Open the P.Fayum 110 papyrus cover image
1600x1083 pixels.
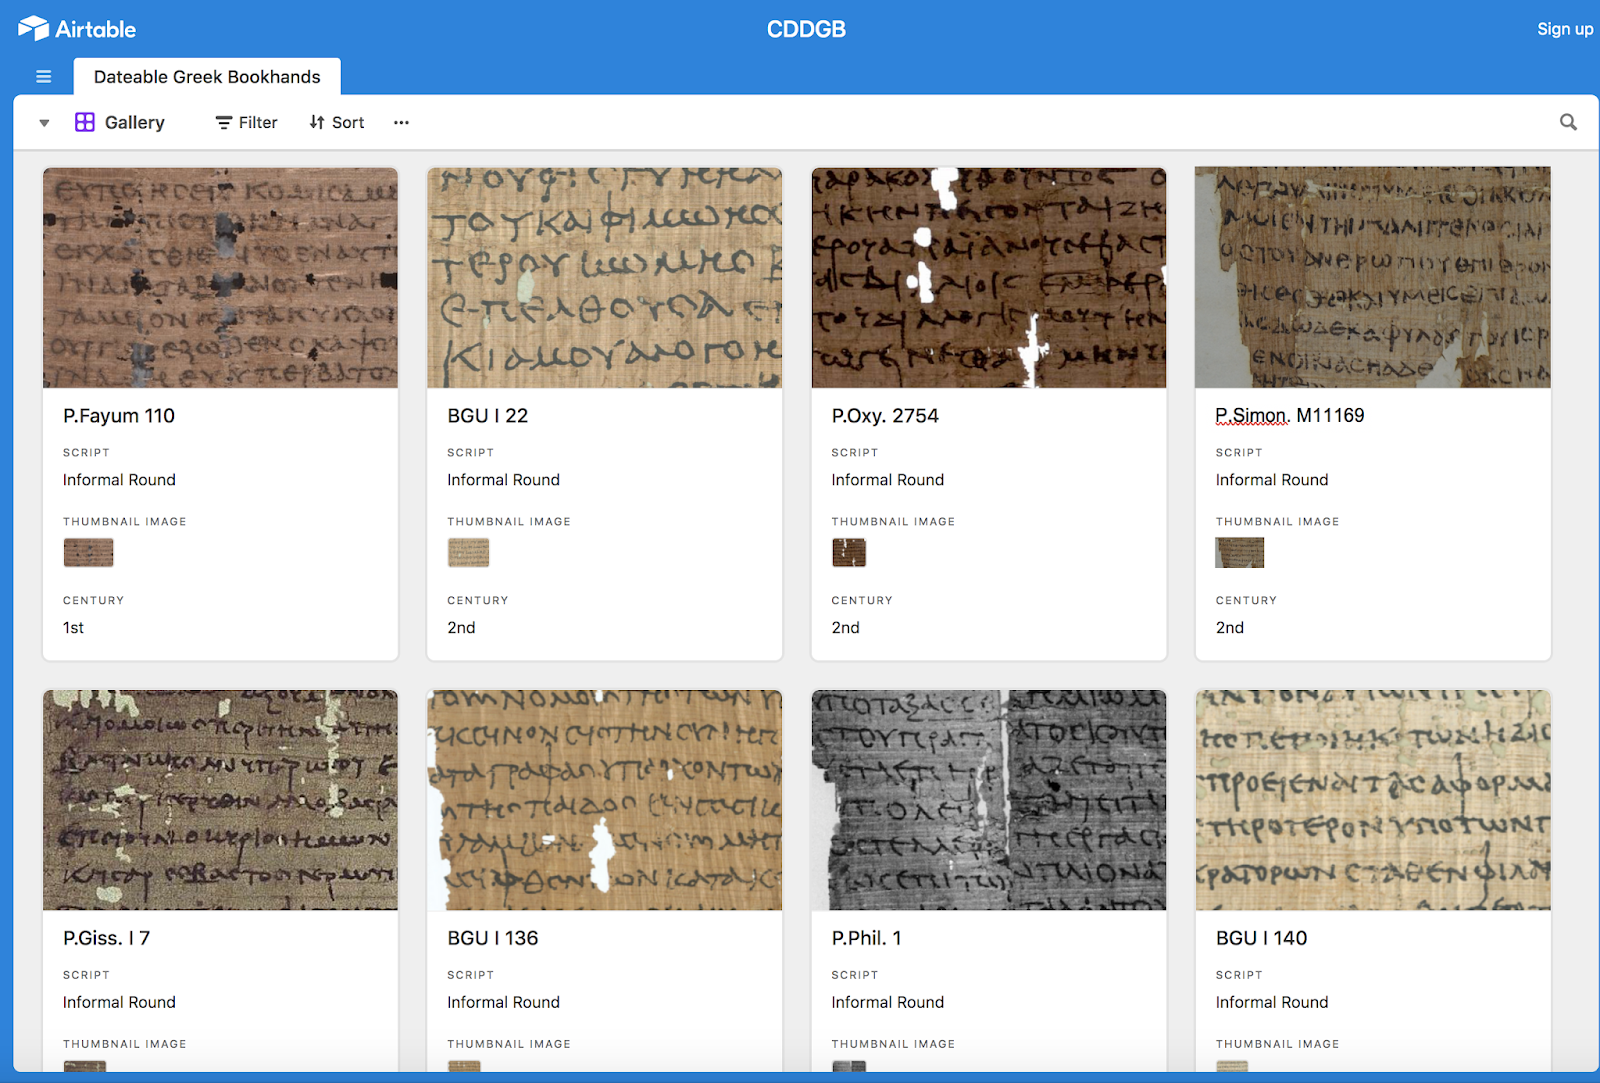click(220, 277)
